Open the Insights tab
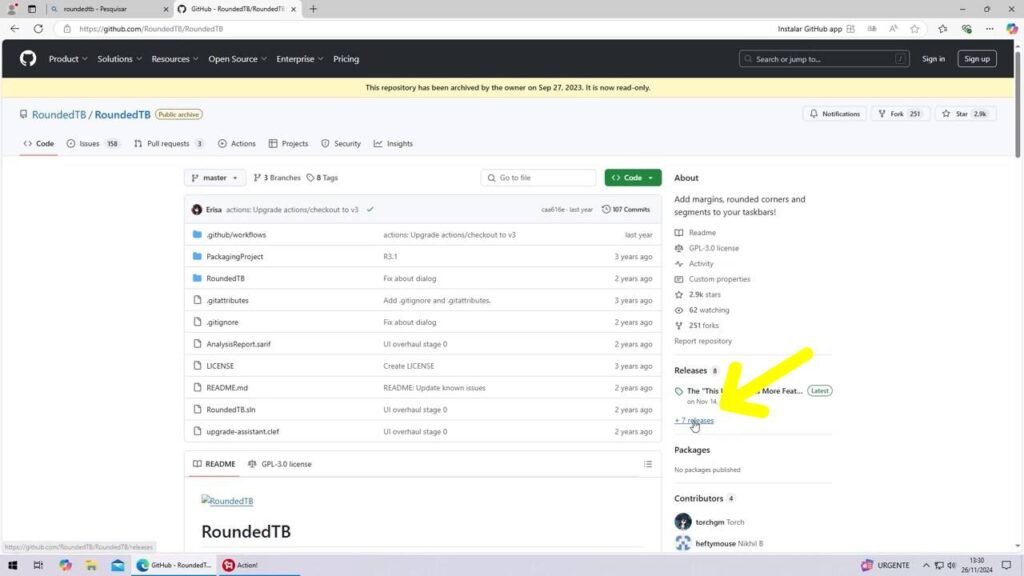Screen dimensions: 1024x576 click(393, 144)
